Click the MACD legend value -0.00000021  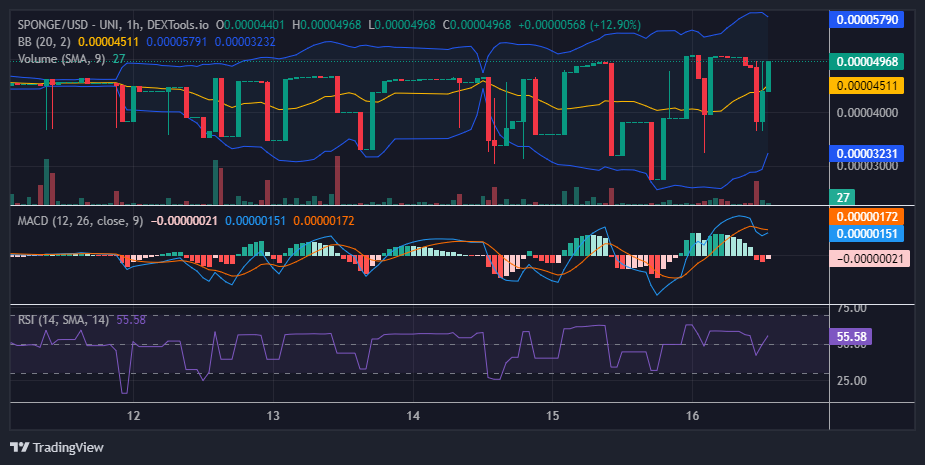[x=184, y=221]
